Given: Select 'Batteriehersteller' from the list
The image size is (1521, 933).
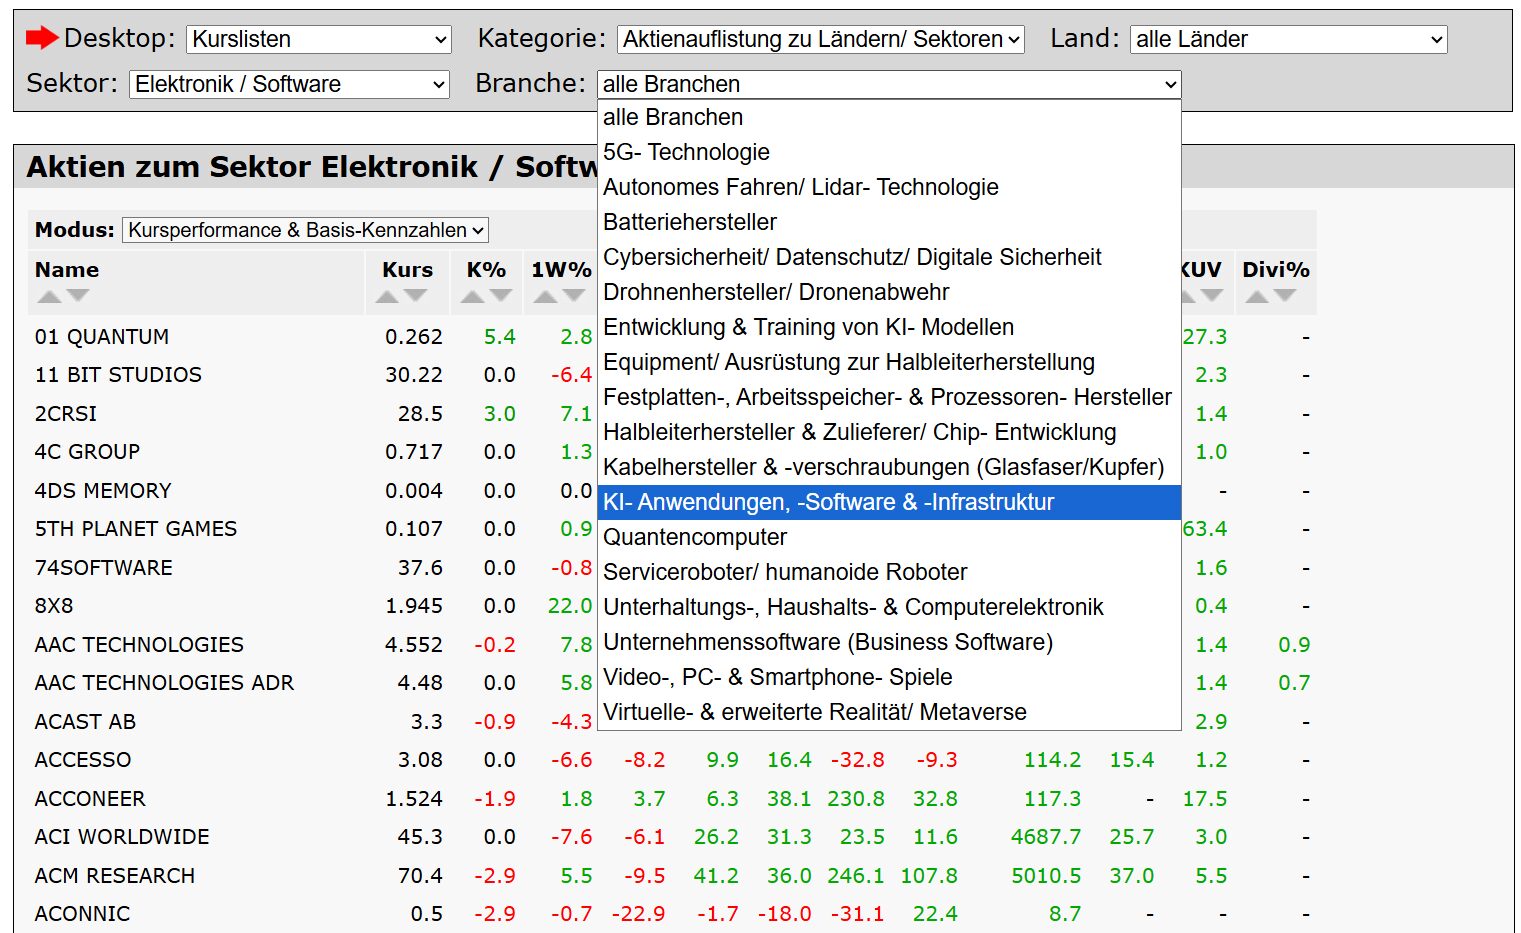Looking at the screenshot, I should [x=889, y=222].
